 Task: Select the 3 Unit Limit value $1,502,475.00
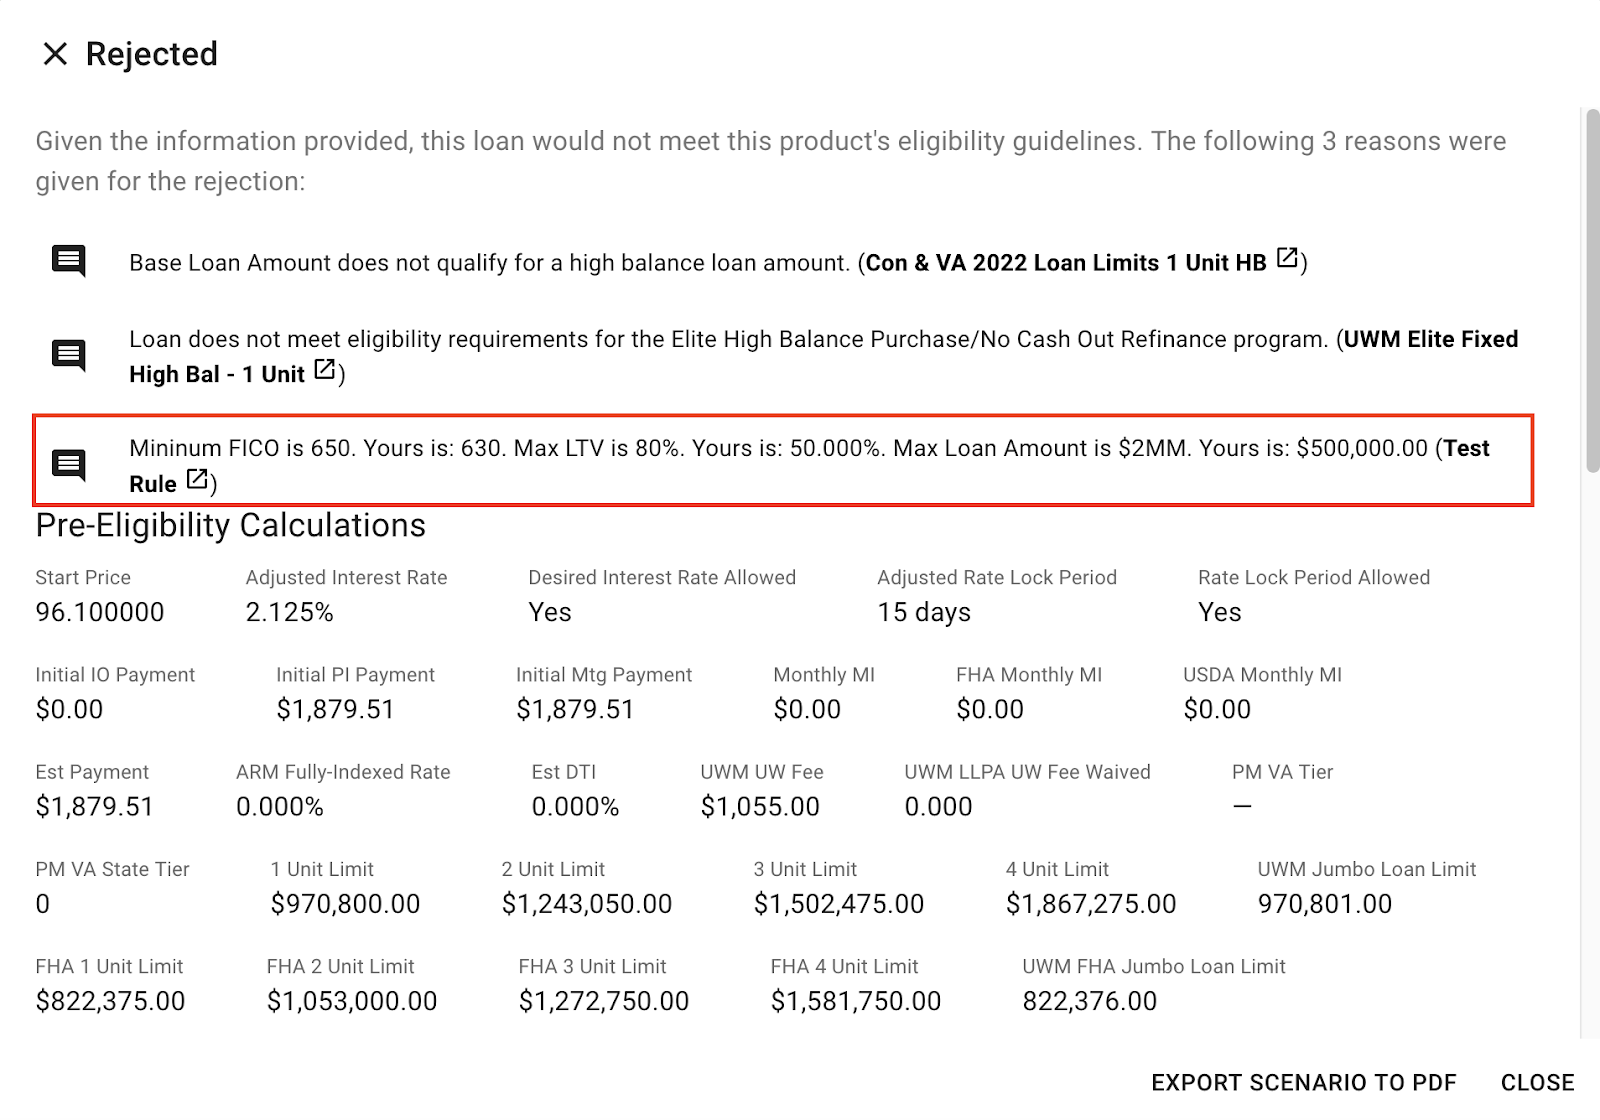pyautogui.click(x=839, y=904)
